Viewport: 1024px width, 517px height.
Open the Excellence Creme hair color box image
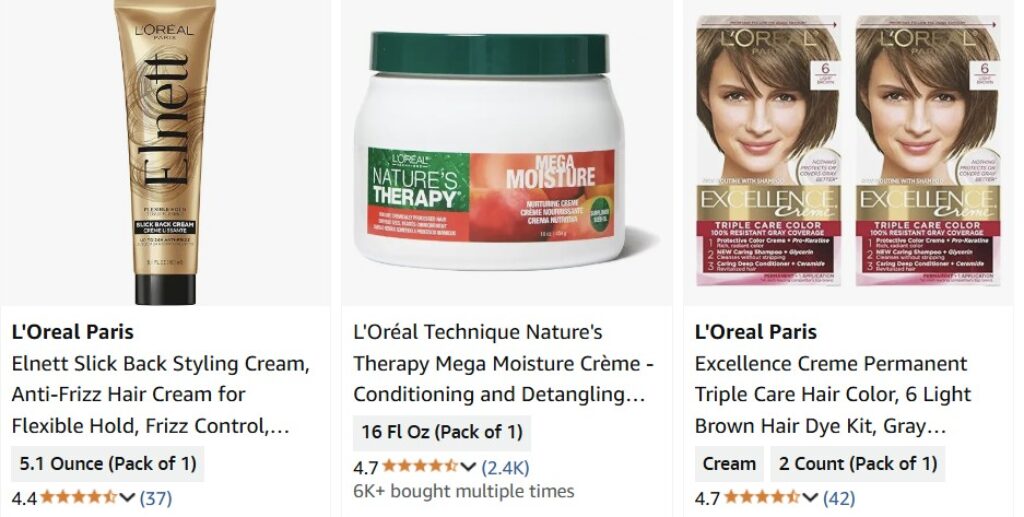848,151
